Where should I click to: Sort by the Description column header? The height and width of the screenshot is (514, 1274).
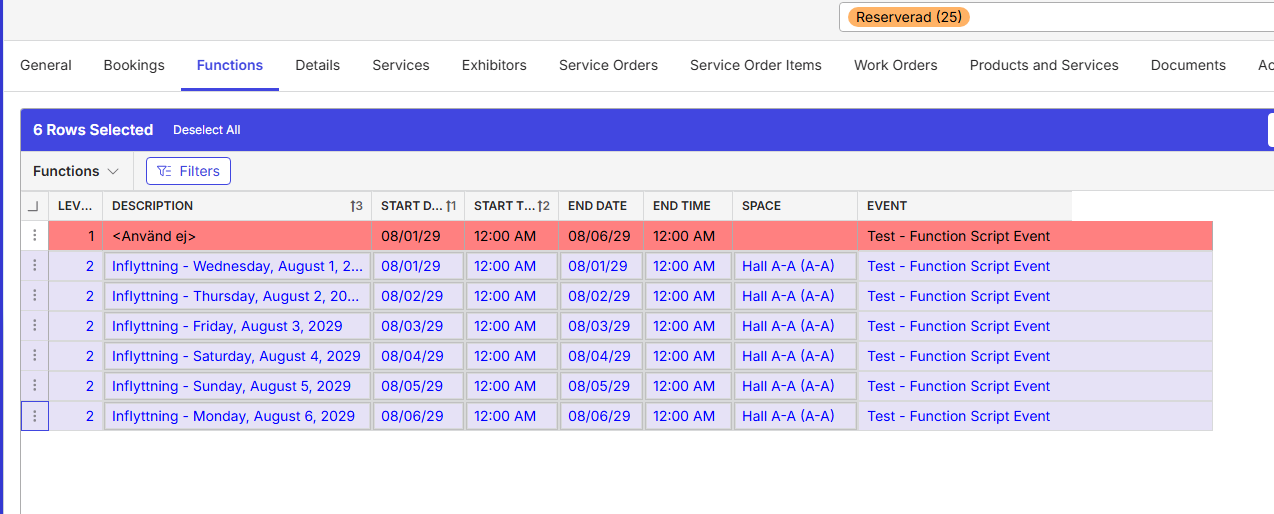[237, 206]
